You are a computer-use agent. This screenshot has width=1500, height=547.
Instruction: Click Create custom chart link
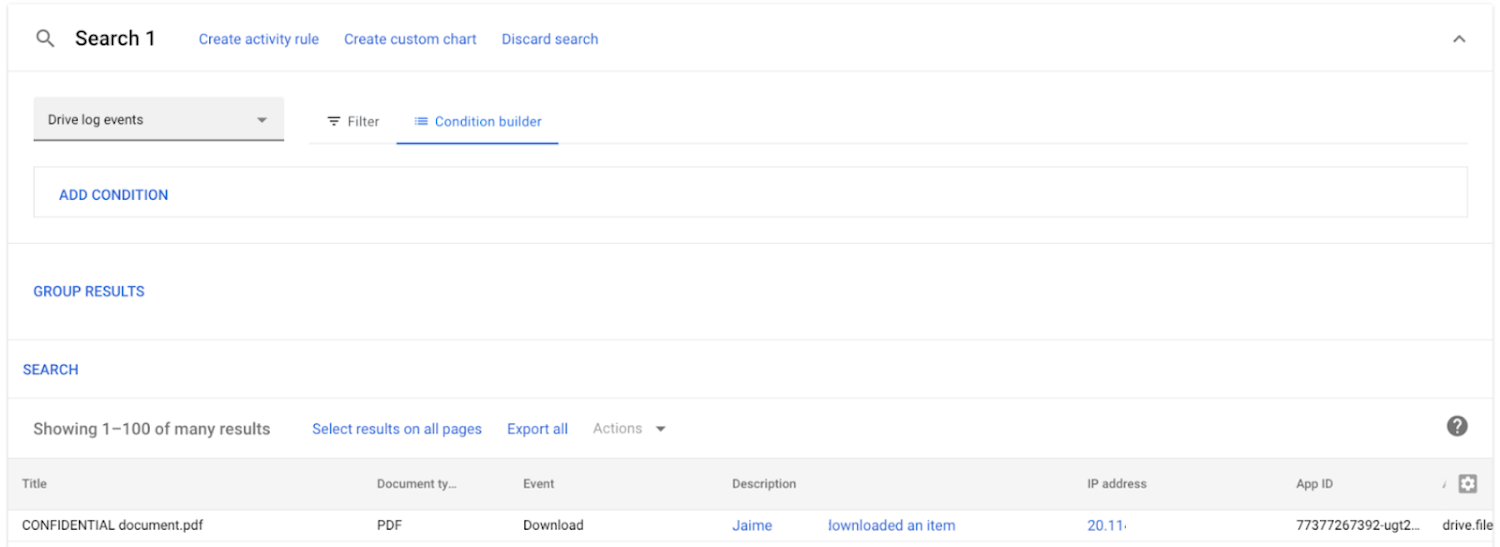click(410, 39)
